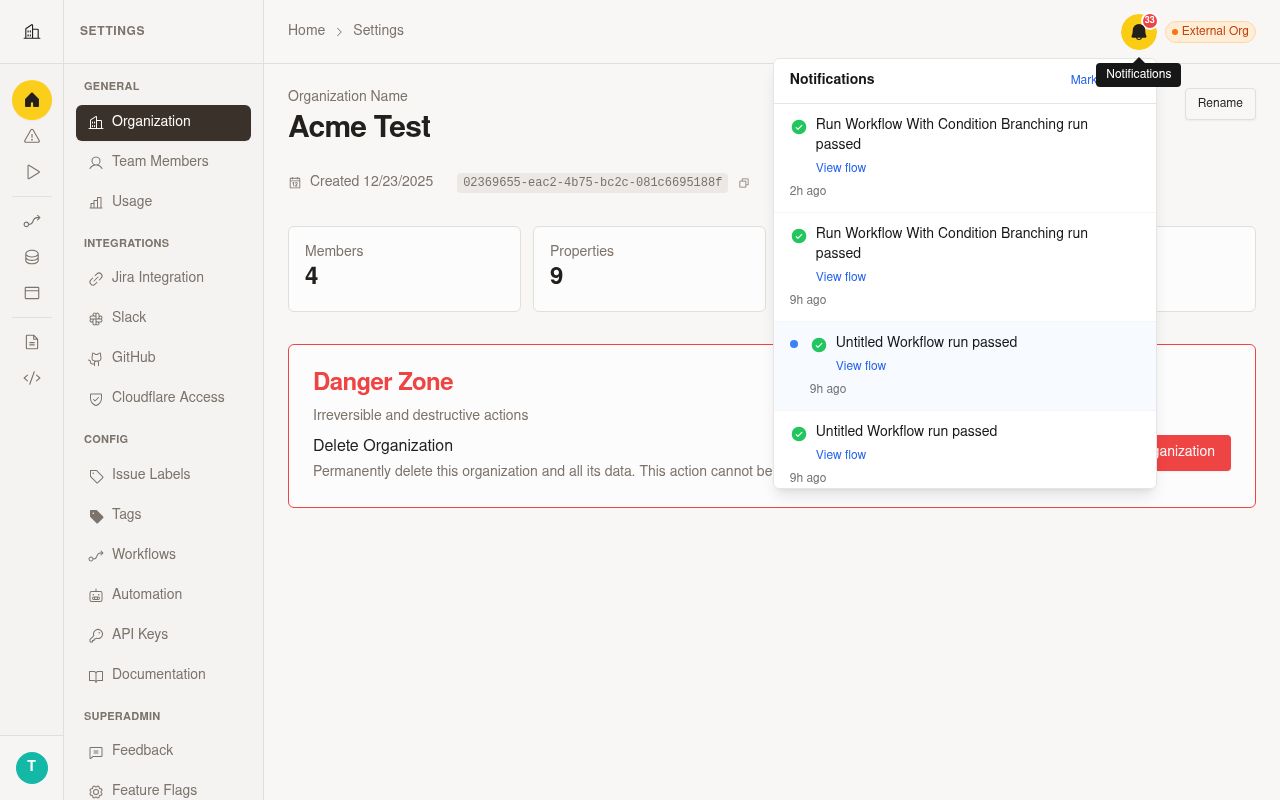This screenshot has height=800, width=1280.
Task: Click the organization ID 02369655-eac2 text
Action: (x=592, y=183)
